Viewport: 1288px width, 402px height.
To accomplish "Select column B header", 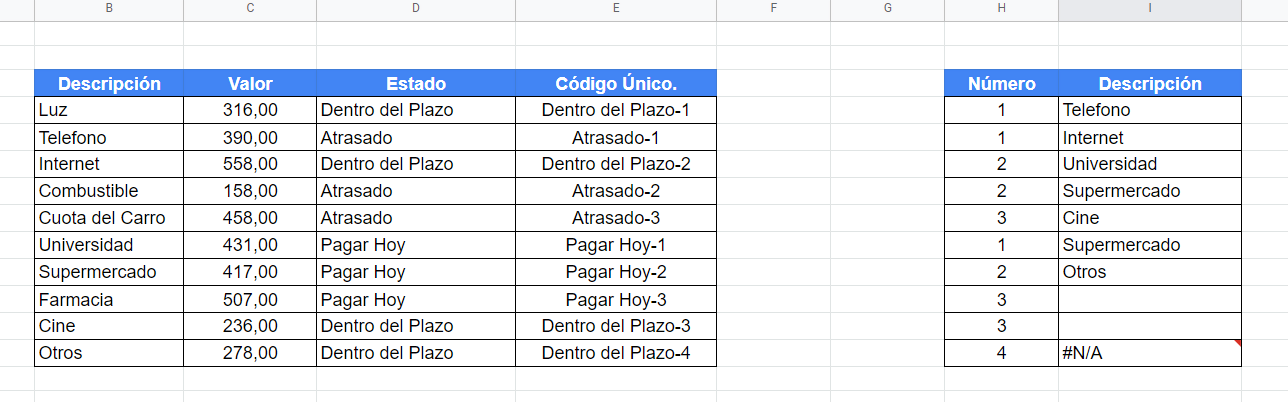I will (x=109, y=8).
